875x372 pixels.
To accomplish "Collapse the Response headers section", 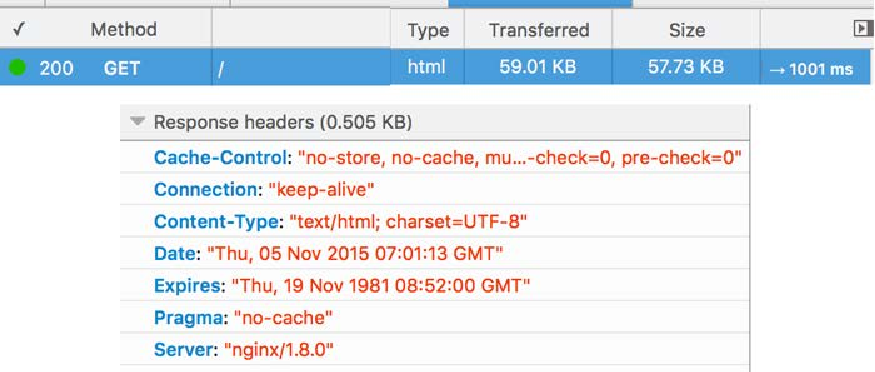I will pos(137,122).
